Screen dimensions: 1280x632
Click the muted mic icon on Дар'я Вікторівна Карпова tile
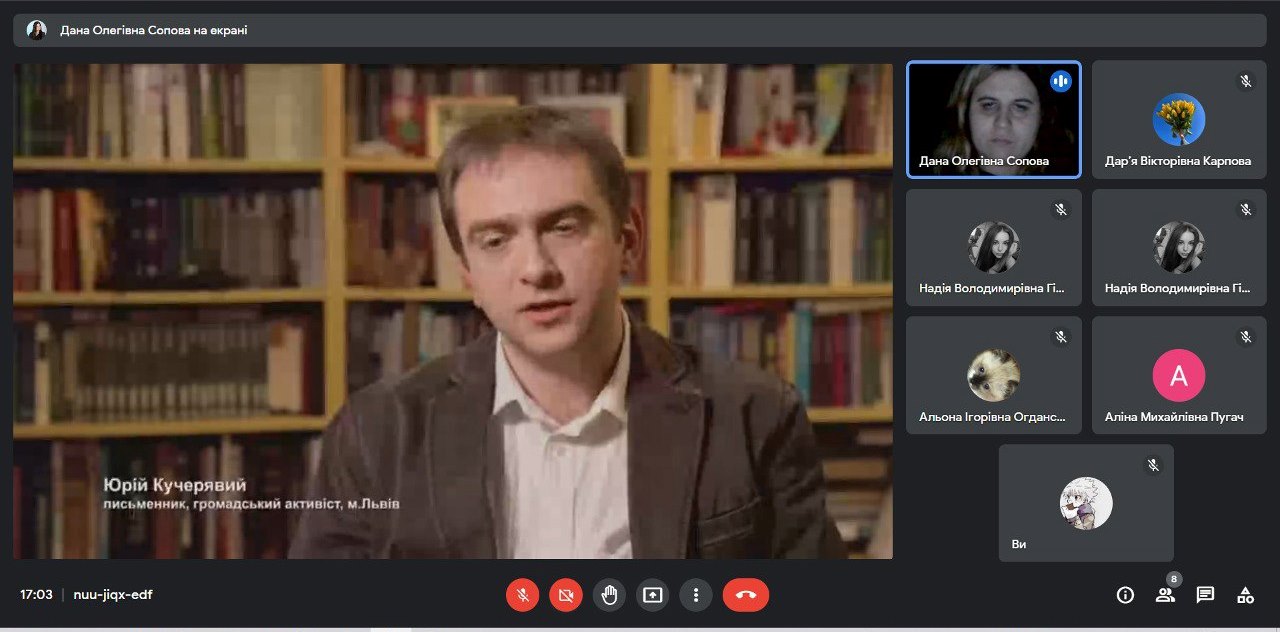[1246, 82]
